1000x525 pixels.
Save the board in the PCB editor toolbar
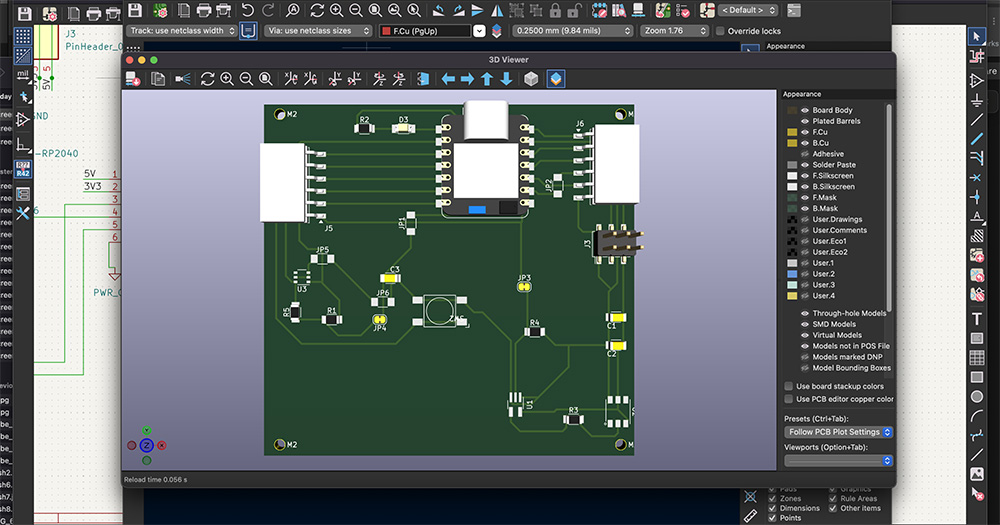point(135,10)
